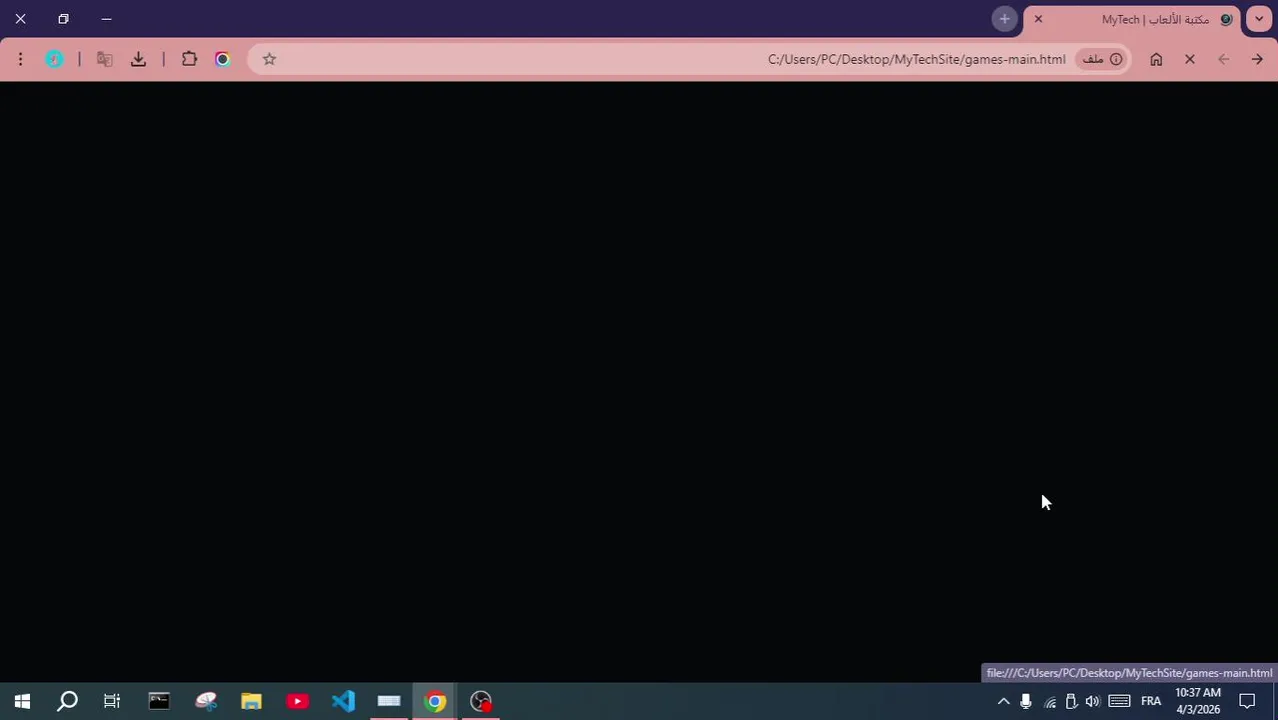
Task: Minimize the Chrome window
Action: [106, 19]
